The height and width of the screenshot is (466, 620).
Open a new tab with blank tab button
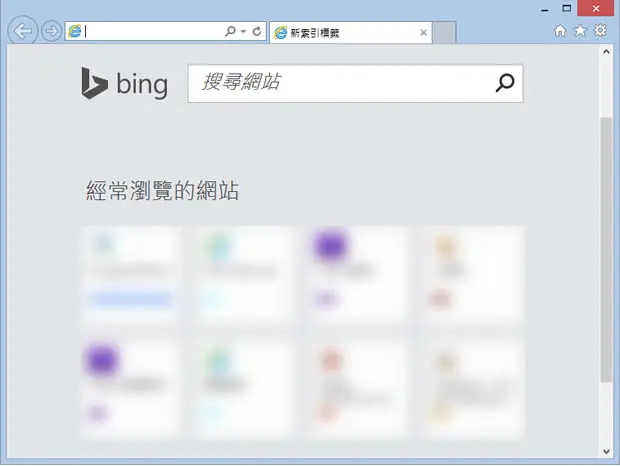click(444, 32)
